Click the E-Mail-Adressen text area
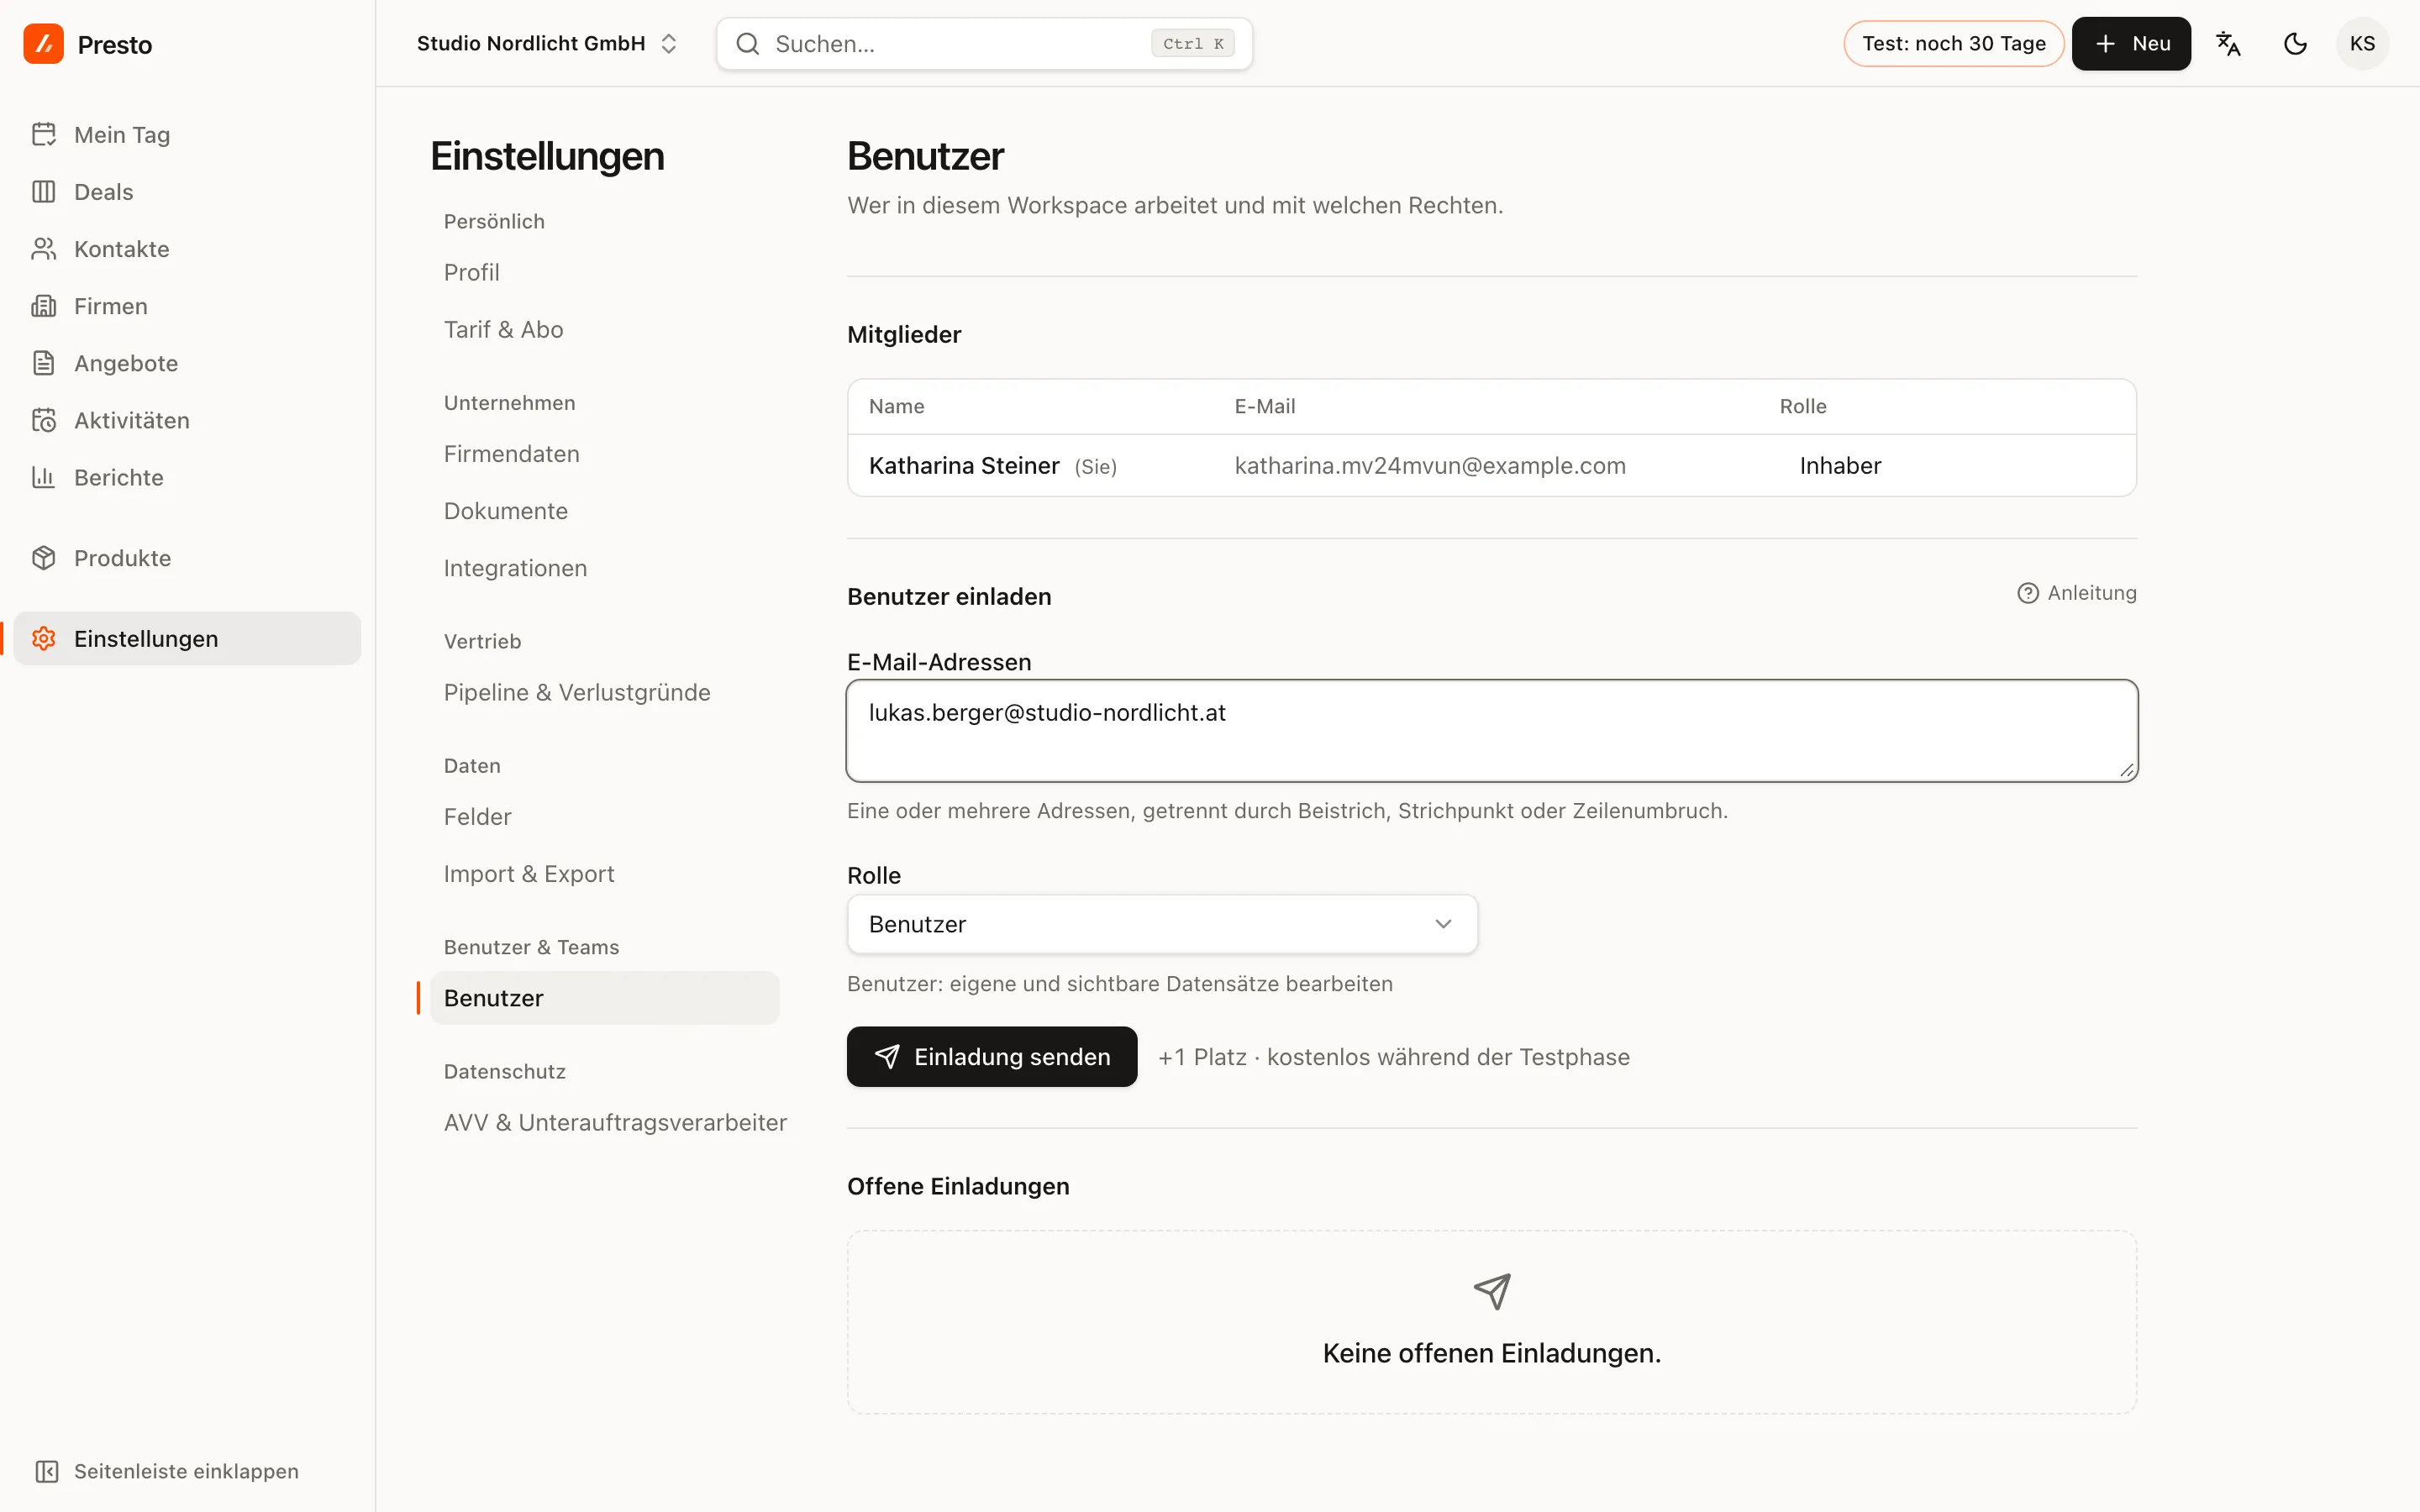The width and height of the screenshot is (2420, 1512). coord(1492,731)
